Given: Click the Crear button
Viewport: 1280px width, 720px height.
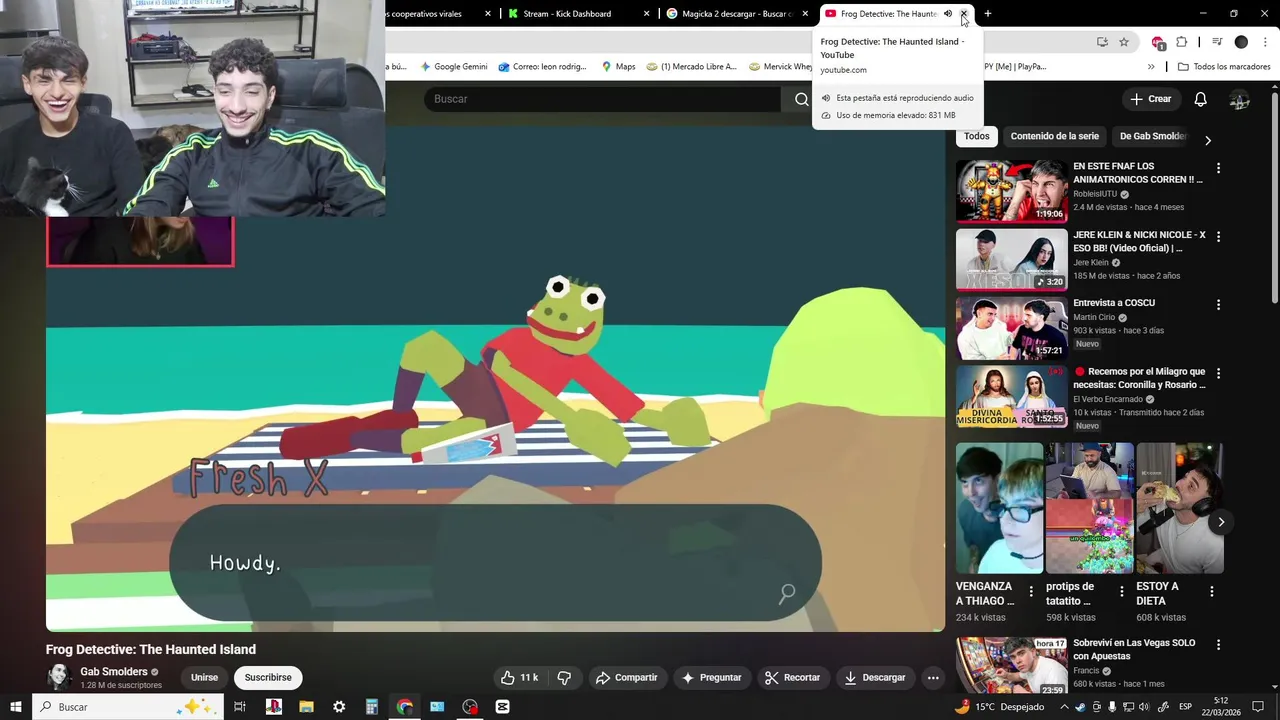Looking at the screenshot, I should pos(1150,99).
